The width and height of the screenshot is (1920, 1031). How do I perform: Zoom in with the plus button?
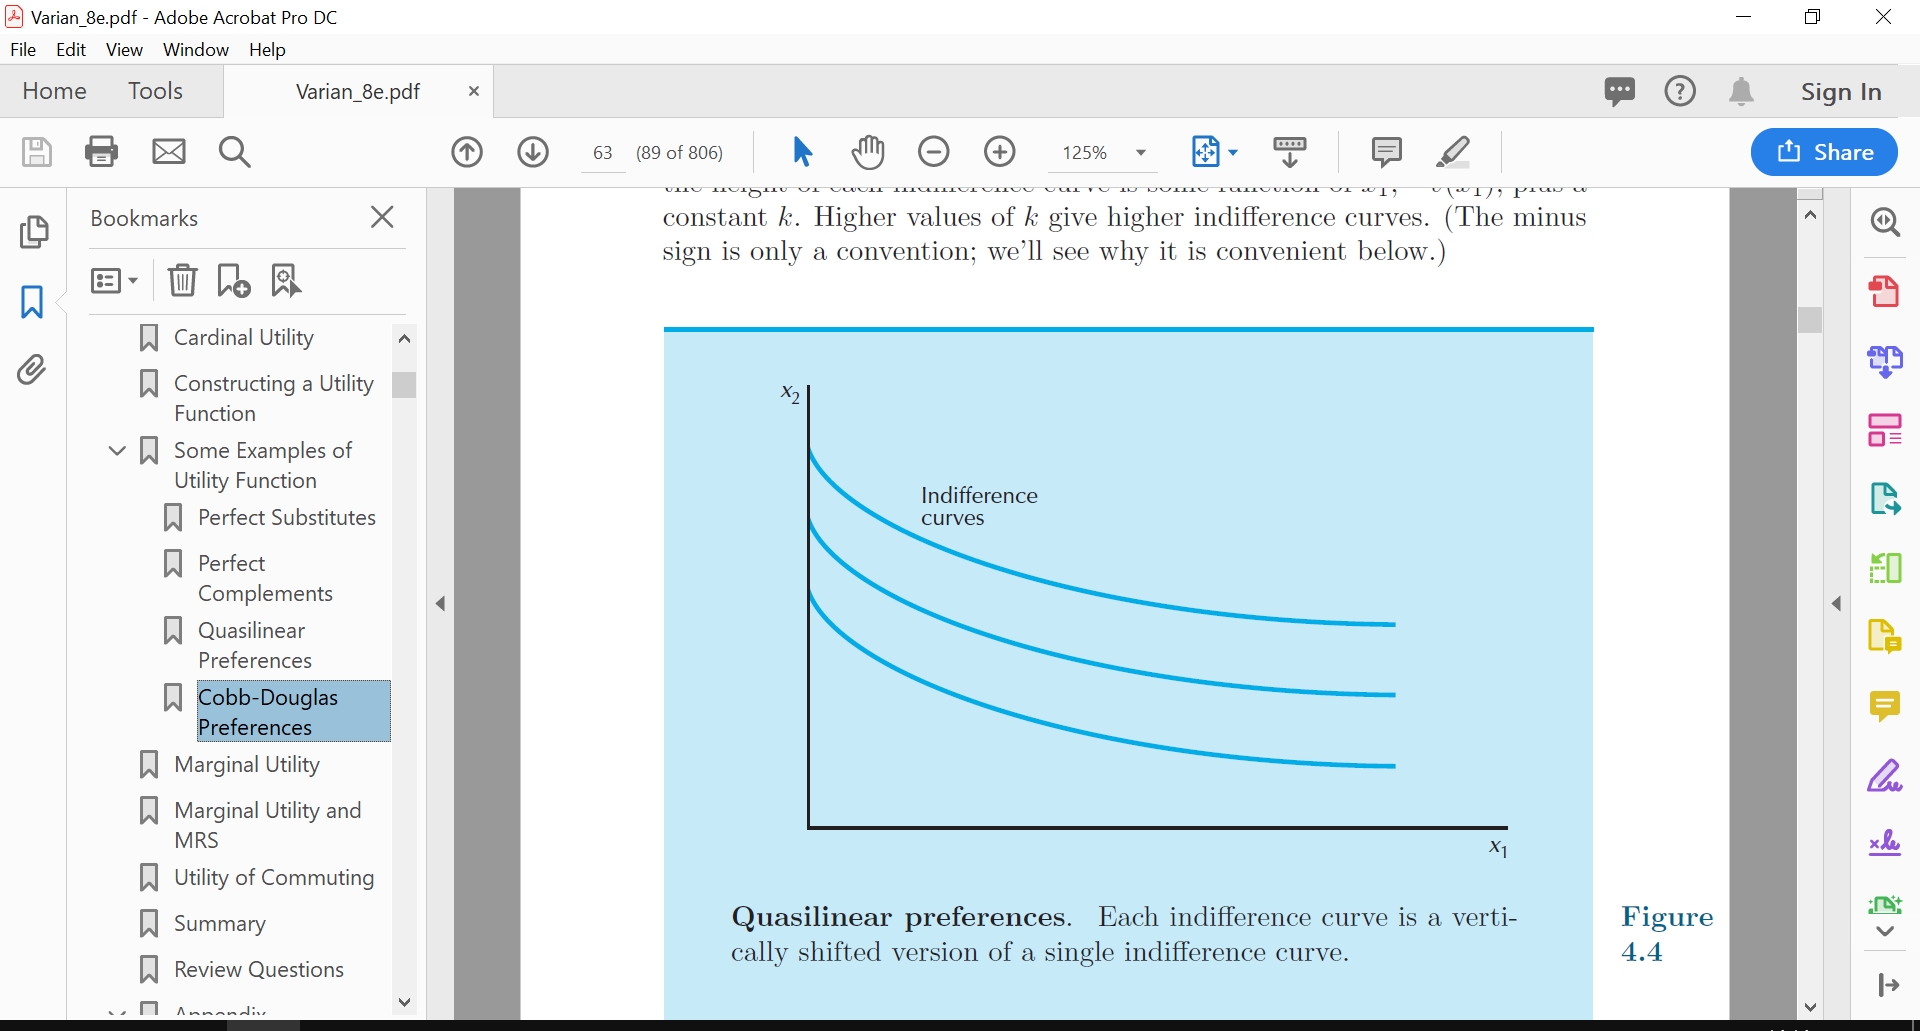1000,152
